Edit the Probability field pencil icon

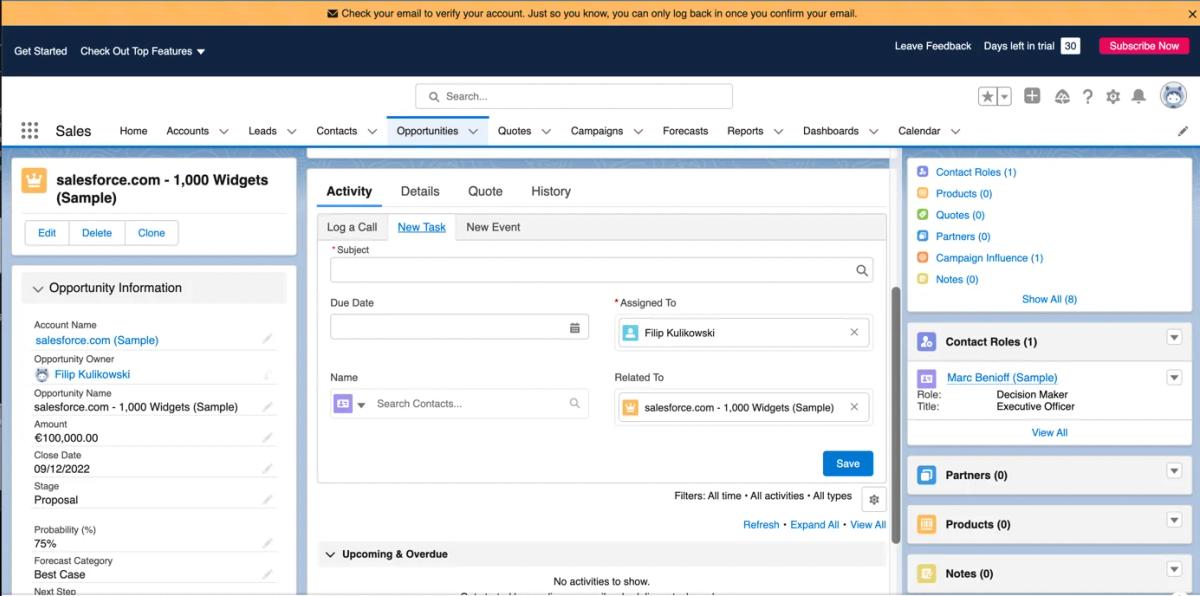(x=267, y=543)
